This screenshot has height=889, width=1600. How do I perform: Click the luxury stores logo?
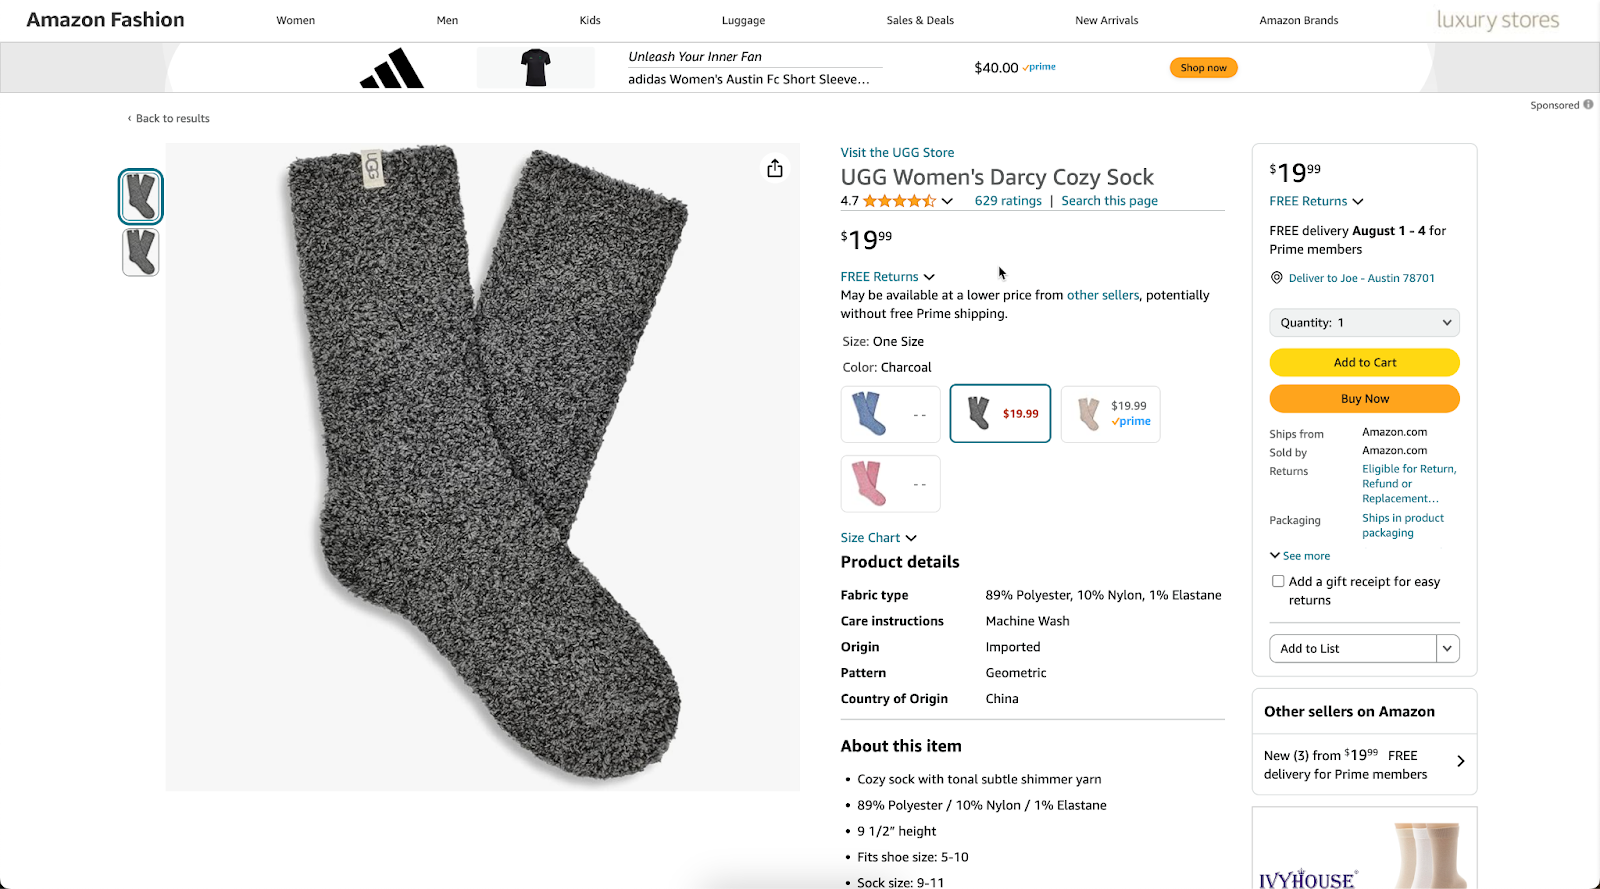1496,19
